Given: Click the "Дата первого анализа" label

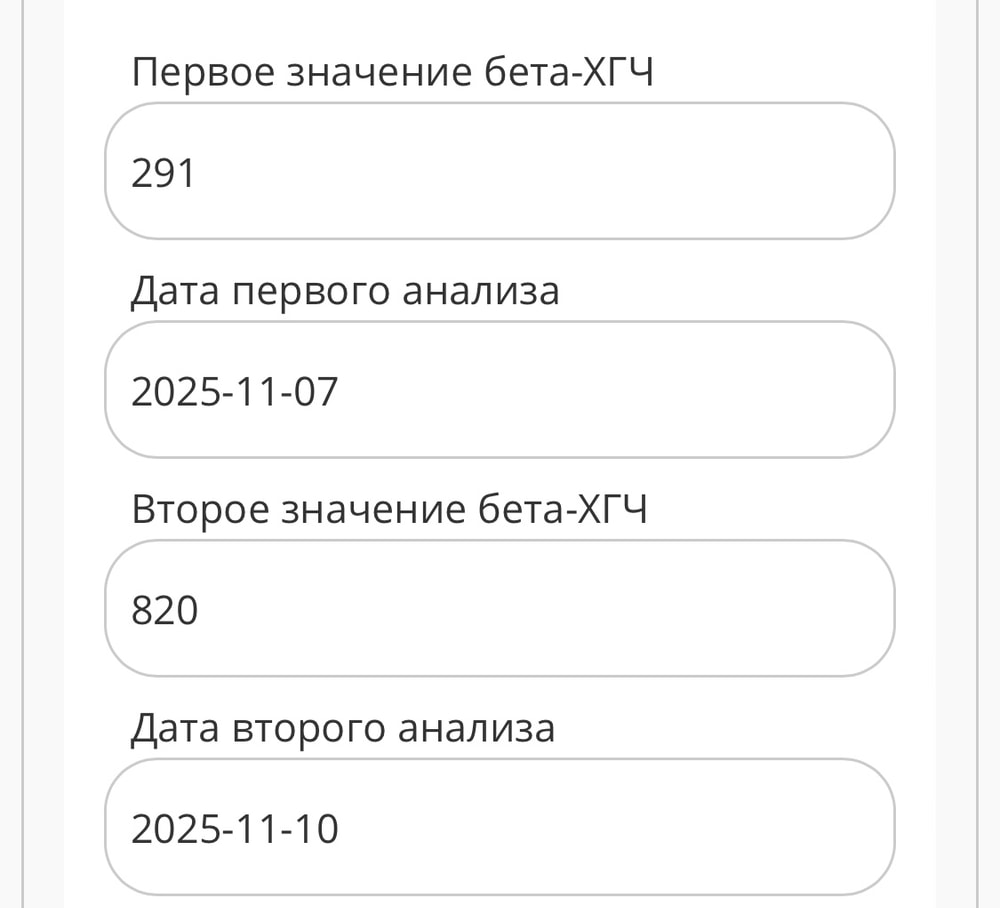Looking at the screenshot, I should [x=345, y=291].
